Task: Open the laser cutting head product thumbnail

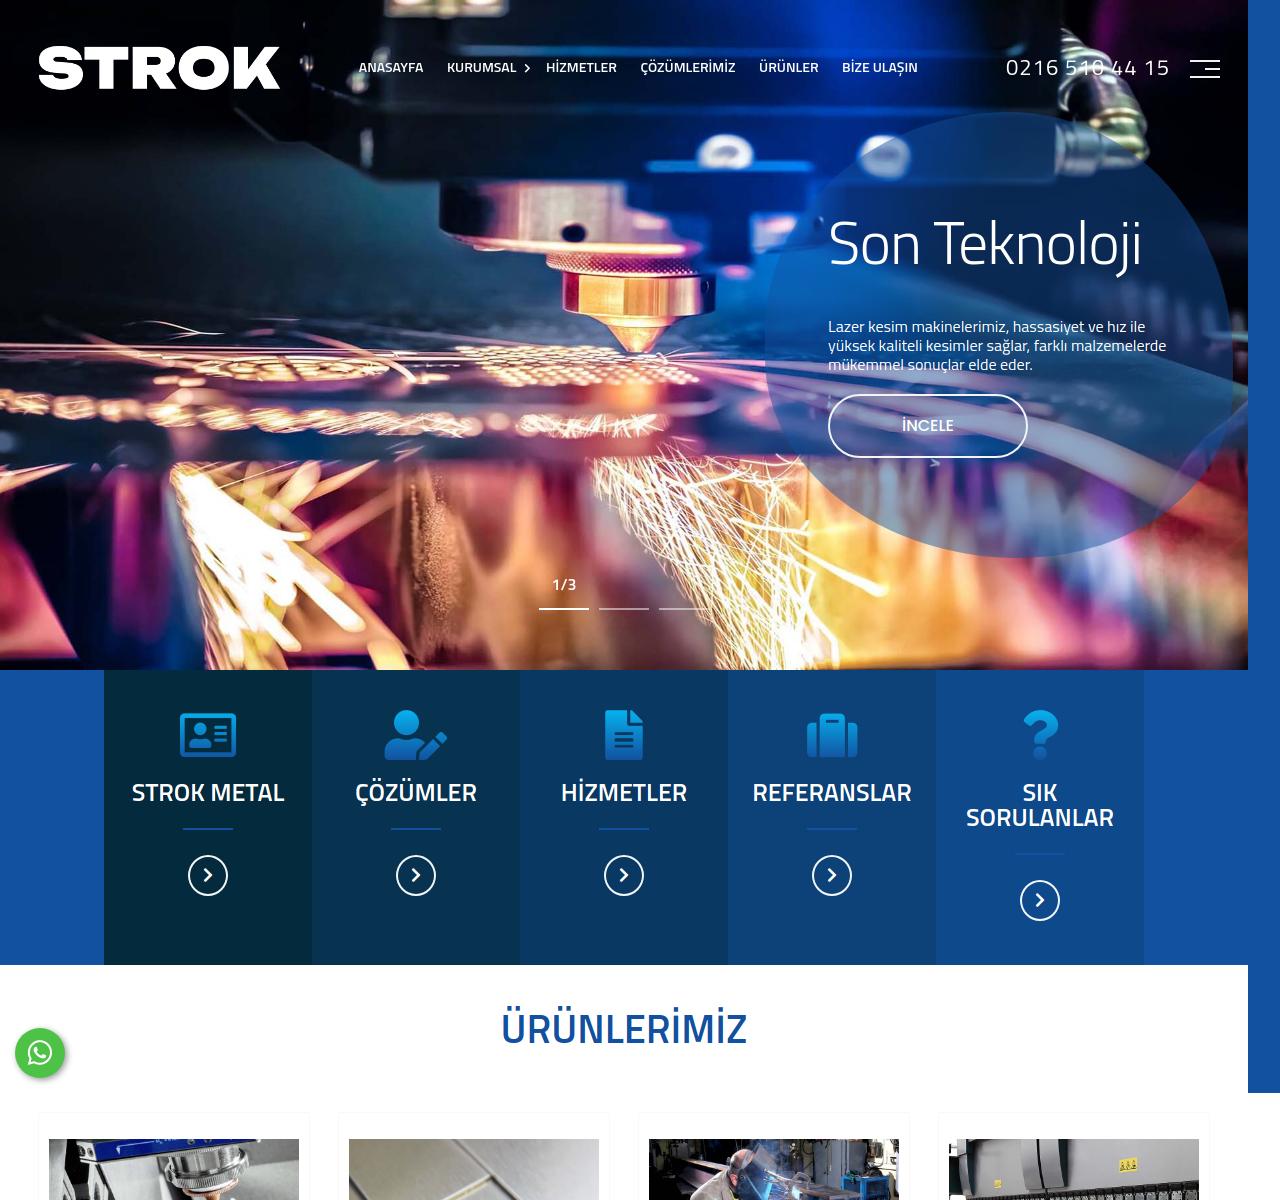Action: [x=174, y=1169]
